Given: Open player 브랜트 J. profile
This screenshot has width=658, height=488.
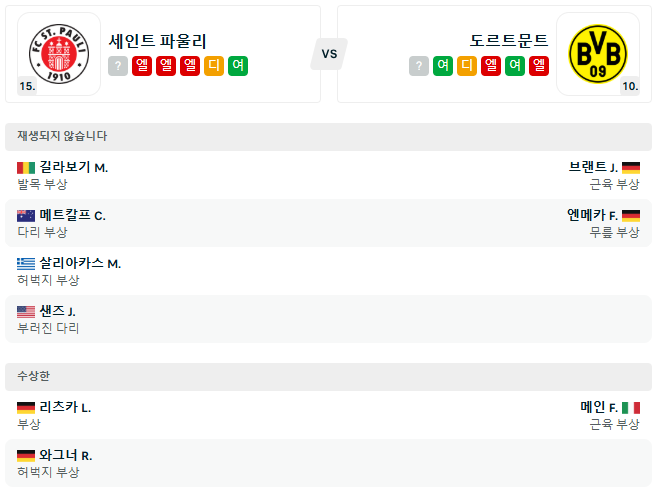Looking at the screenshot, I should [593, 167].
